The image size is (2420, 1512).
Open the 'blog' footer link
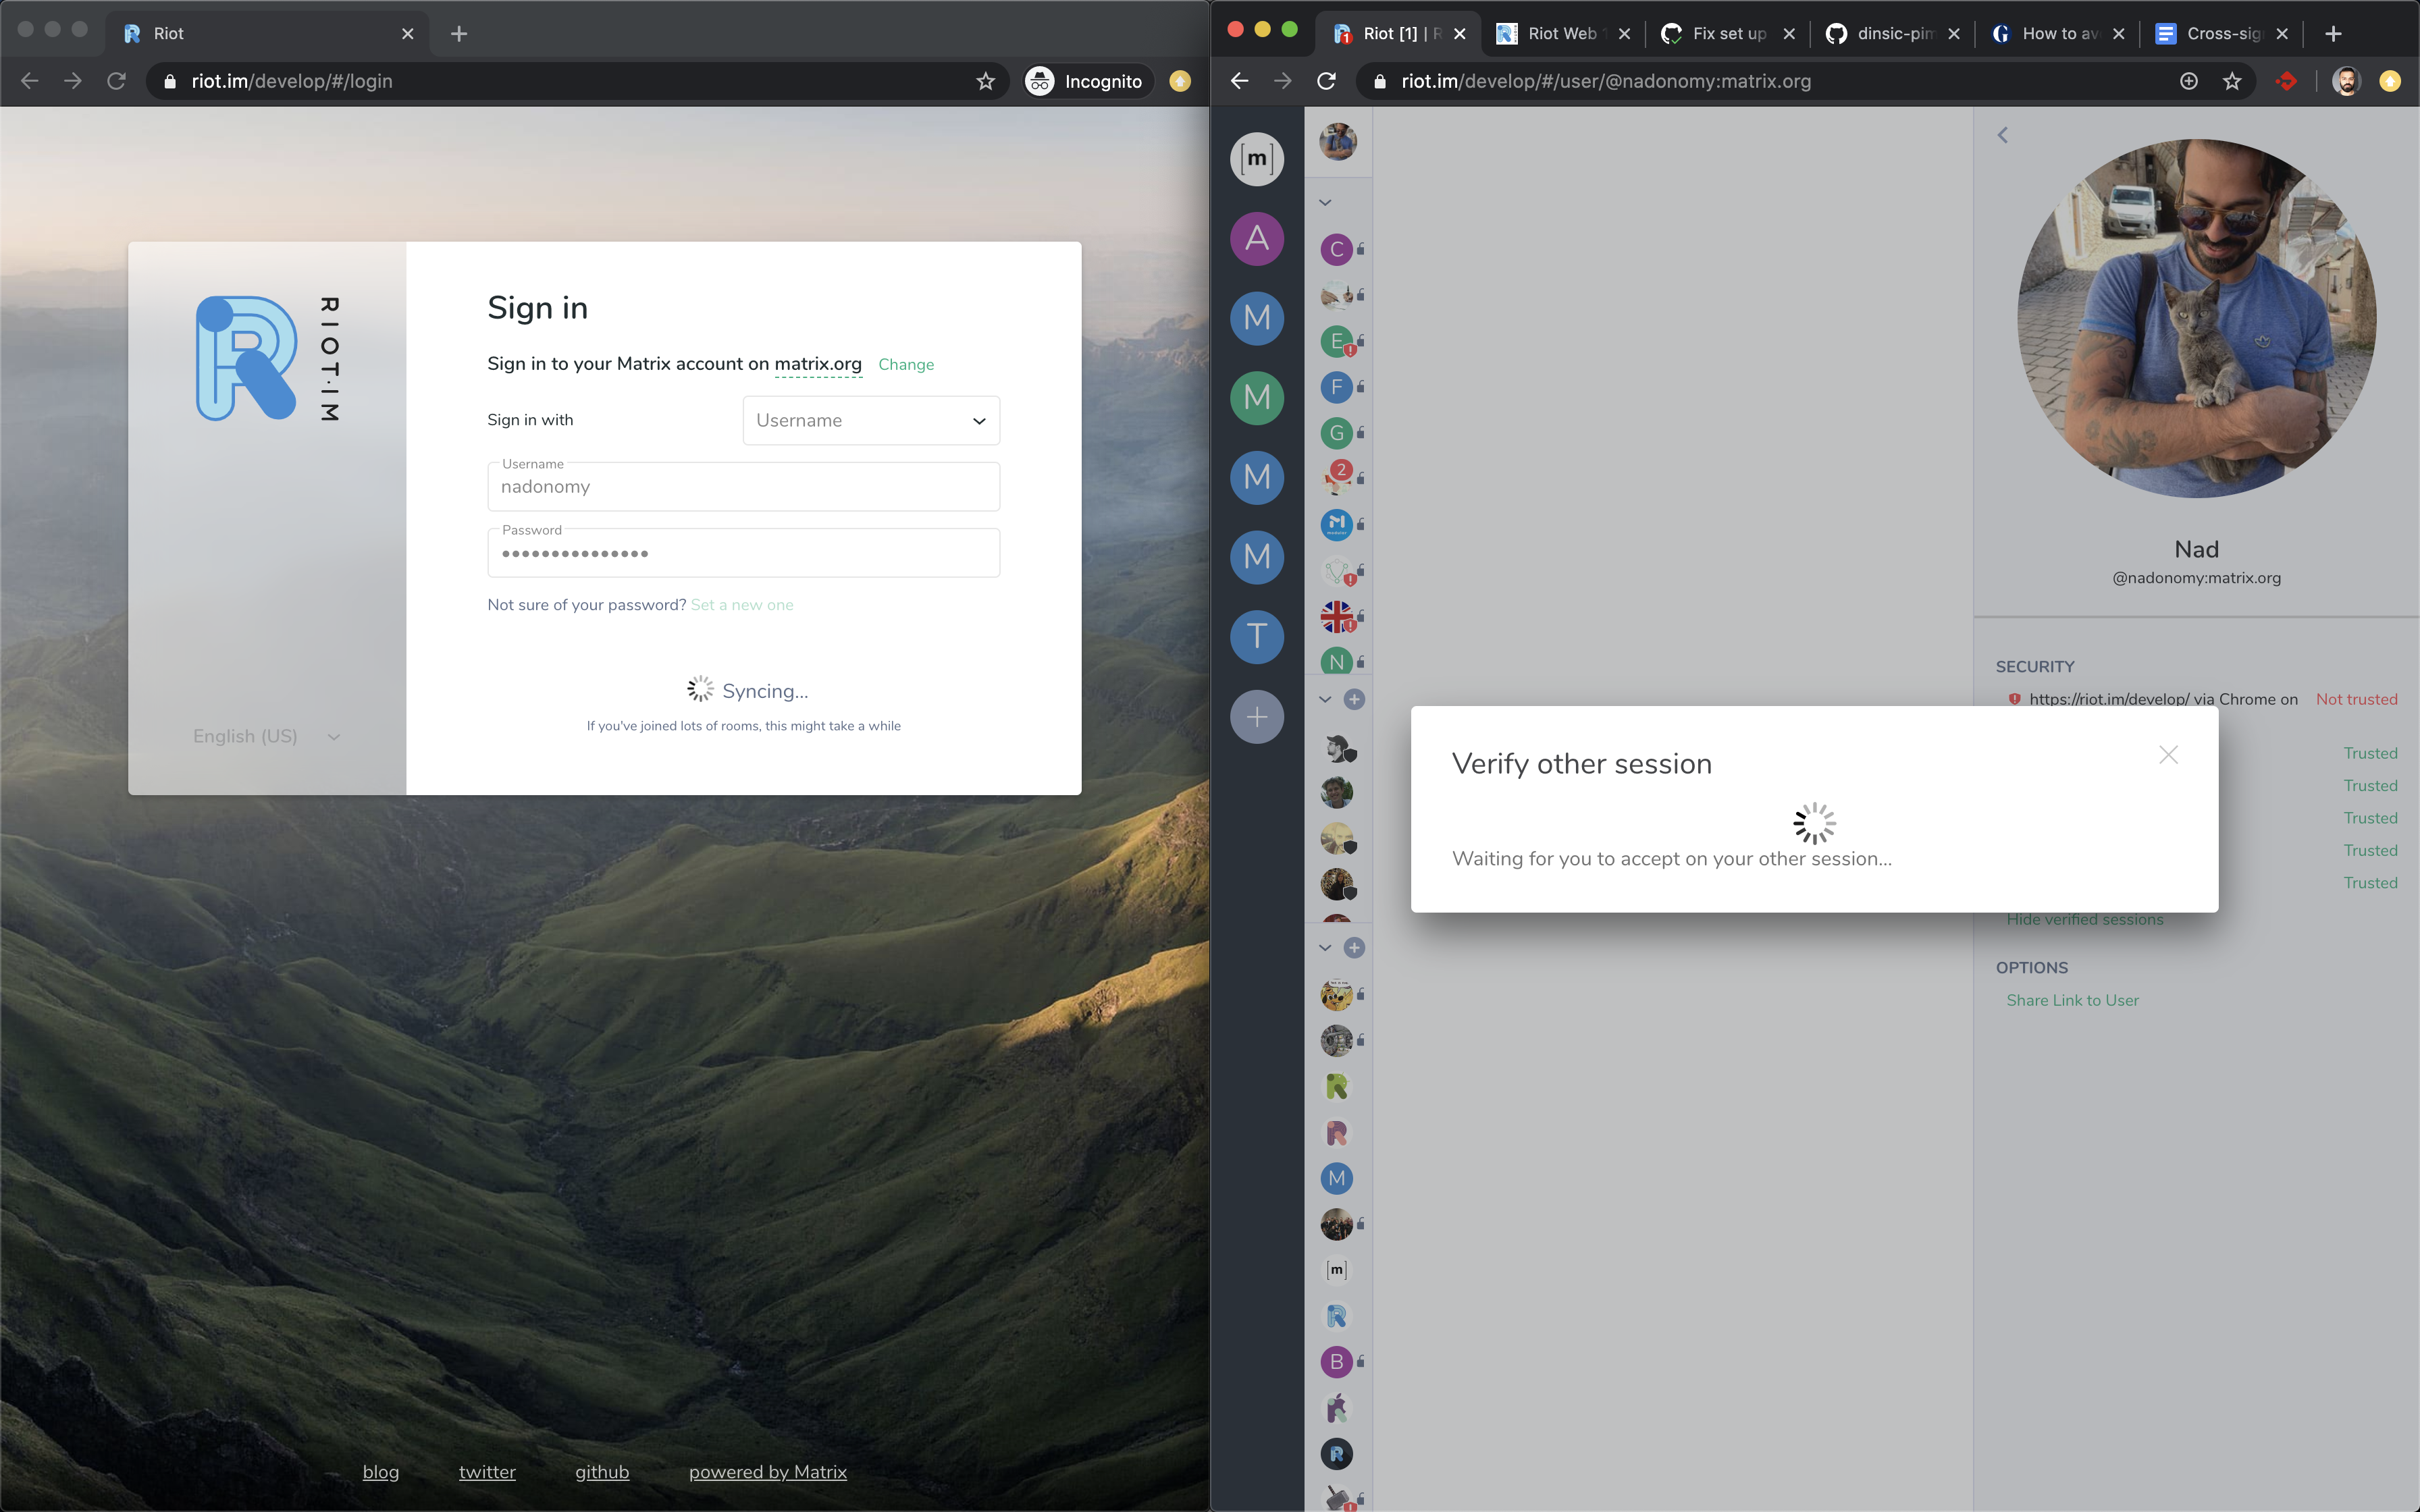380,1472
